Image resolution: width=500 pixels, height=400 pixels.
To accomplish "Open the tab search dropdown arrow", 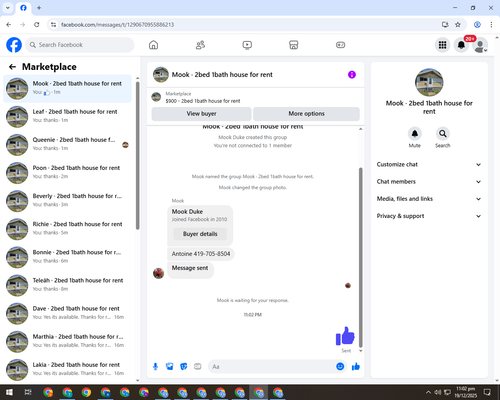I will click(x=7, y=8).
